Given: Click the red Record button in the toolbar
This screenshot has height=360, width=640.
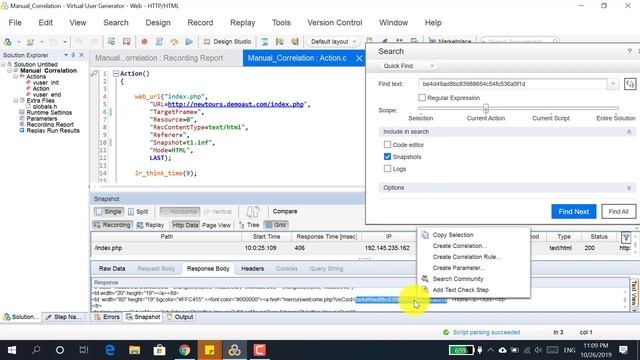Looking at the screenshot, I should tap(144, 42).
